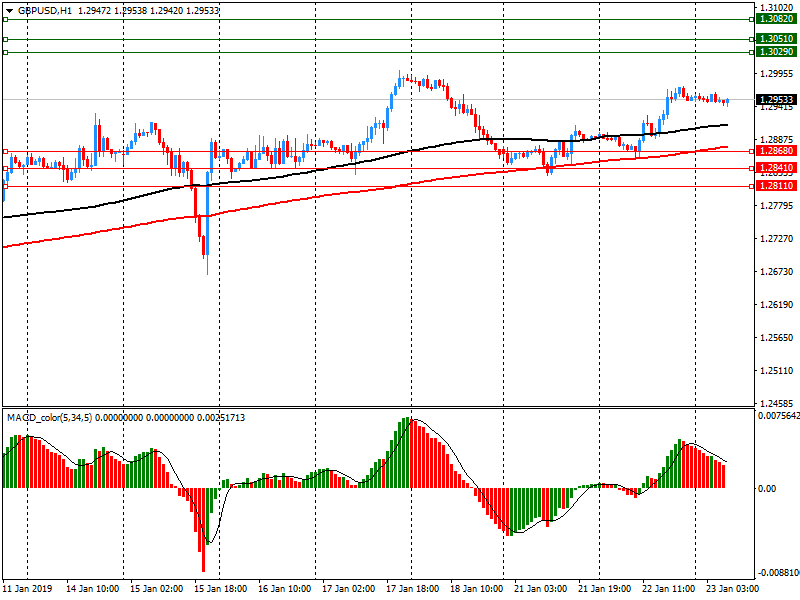Select left handle of 1.28410 red line
The image size is (800, 600).
pyautogui.click(x=5, y=168)
